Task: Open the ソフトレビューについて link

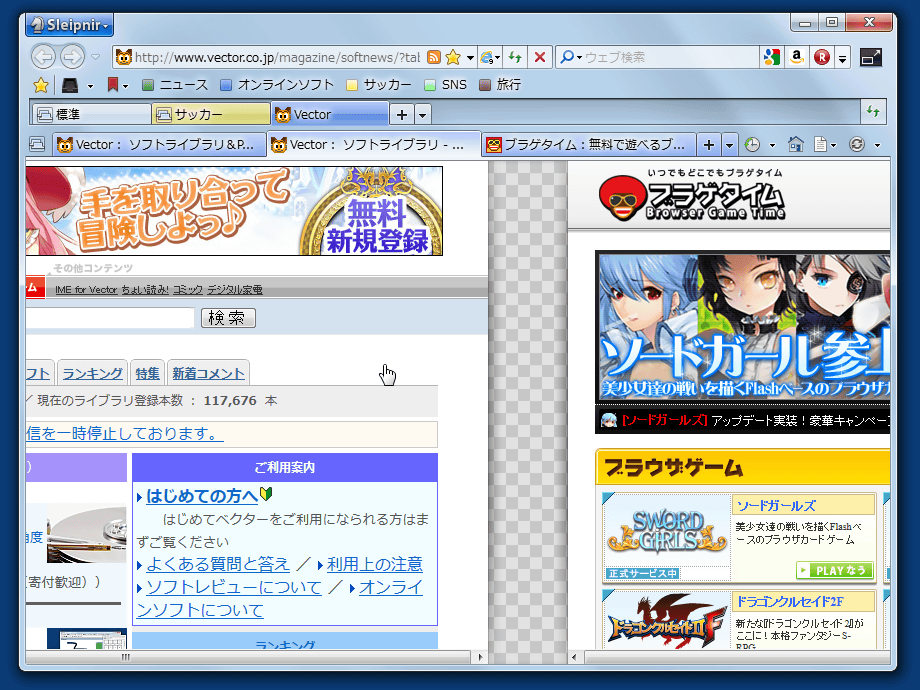Action: [234, 587]
